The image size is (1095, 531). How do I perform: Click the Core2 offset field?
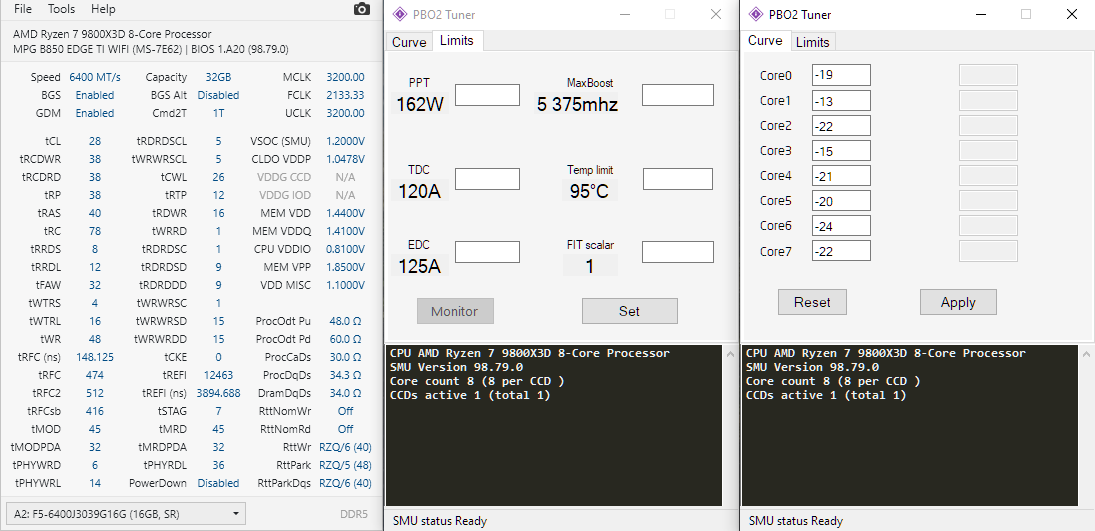tap(842, 126)
